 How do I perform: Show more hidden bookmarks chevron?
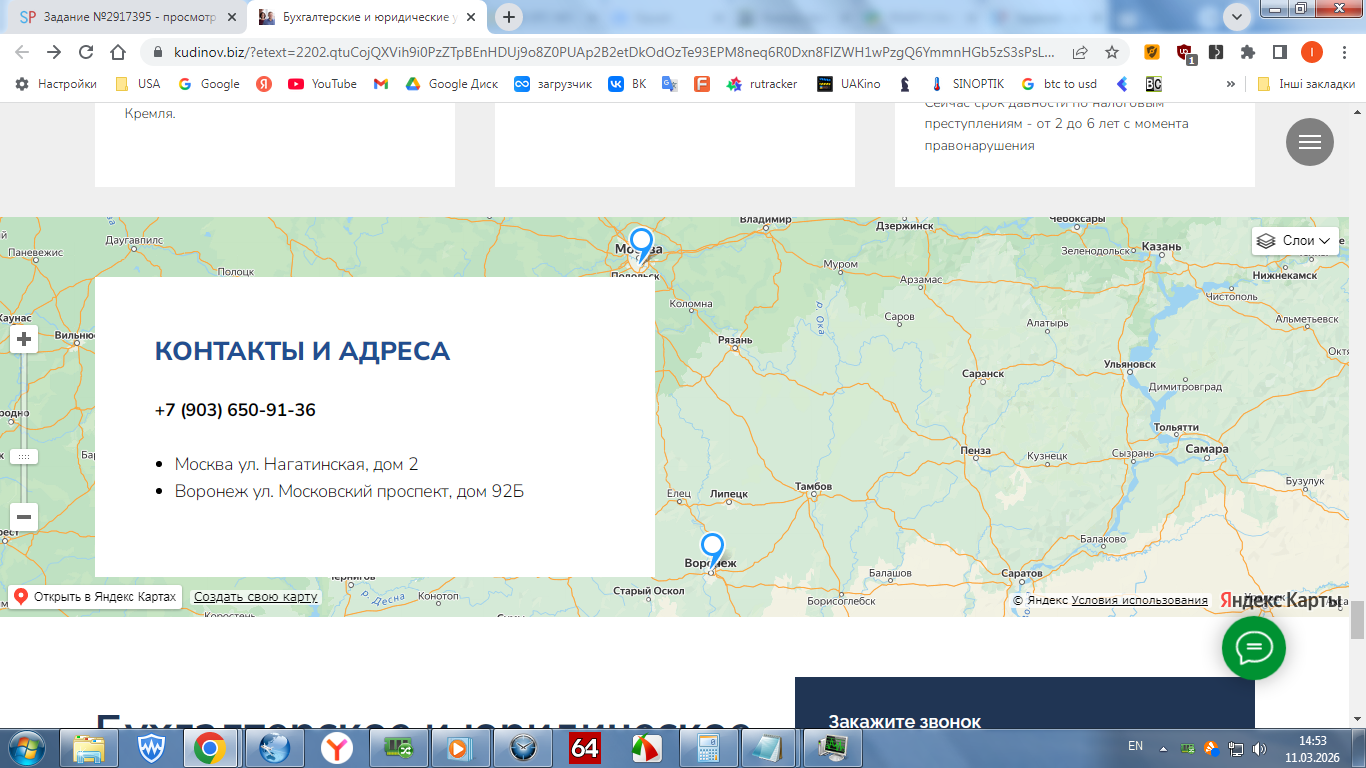tap(1230, 84)
